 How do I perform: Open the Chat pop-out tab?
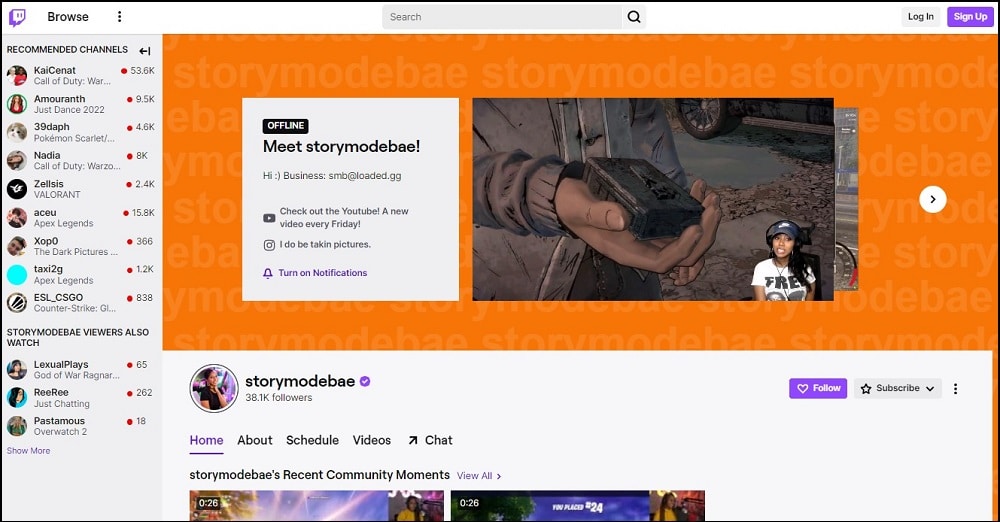[430, 440]
